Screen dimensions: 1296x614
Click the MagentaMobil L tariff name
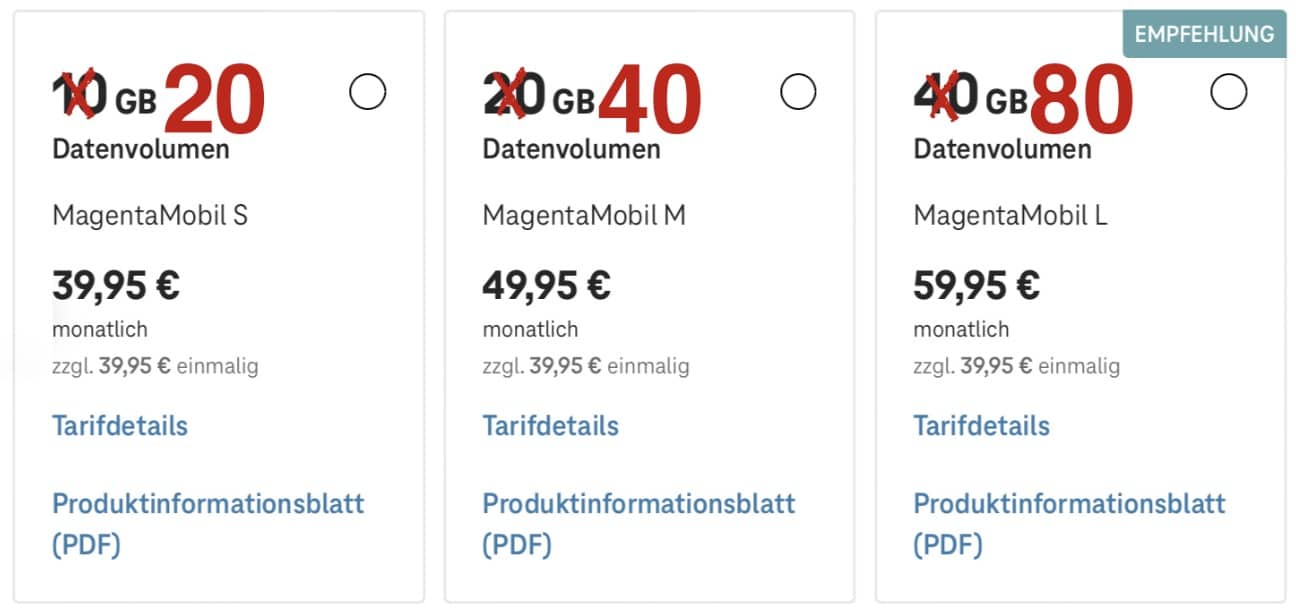click(x=1011, y=215)
